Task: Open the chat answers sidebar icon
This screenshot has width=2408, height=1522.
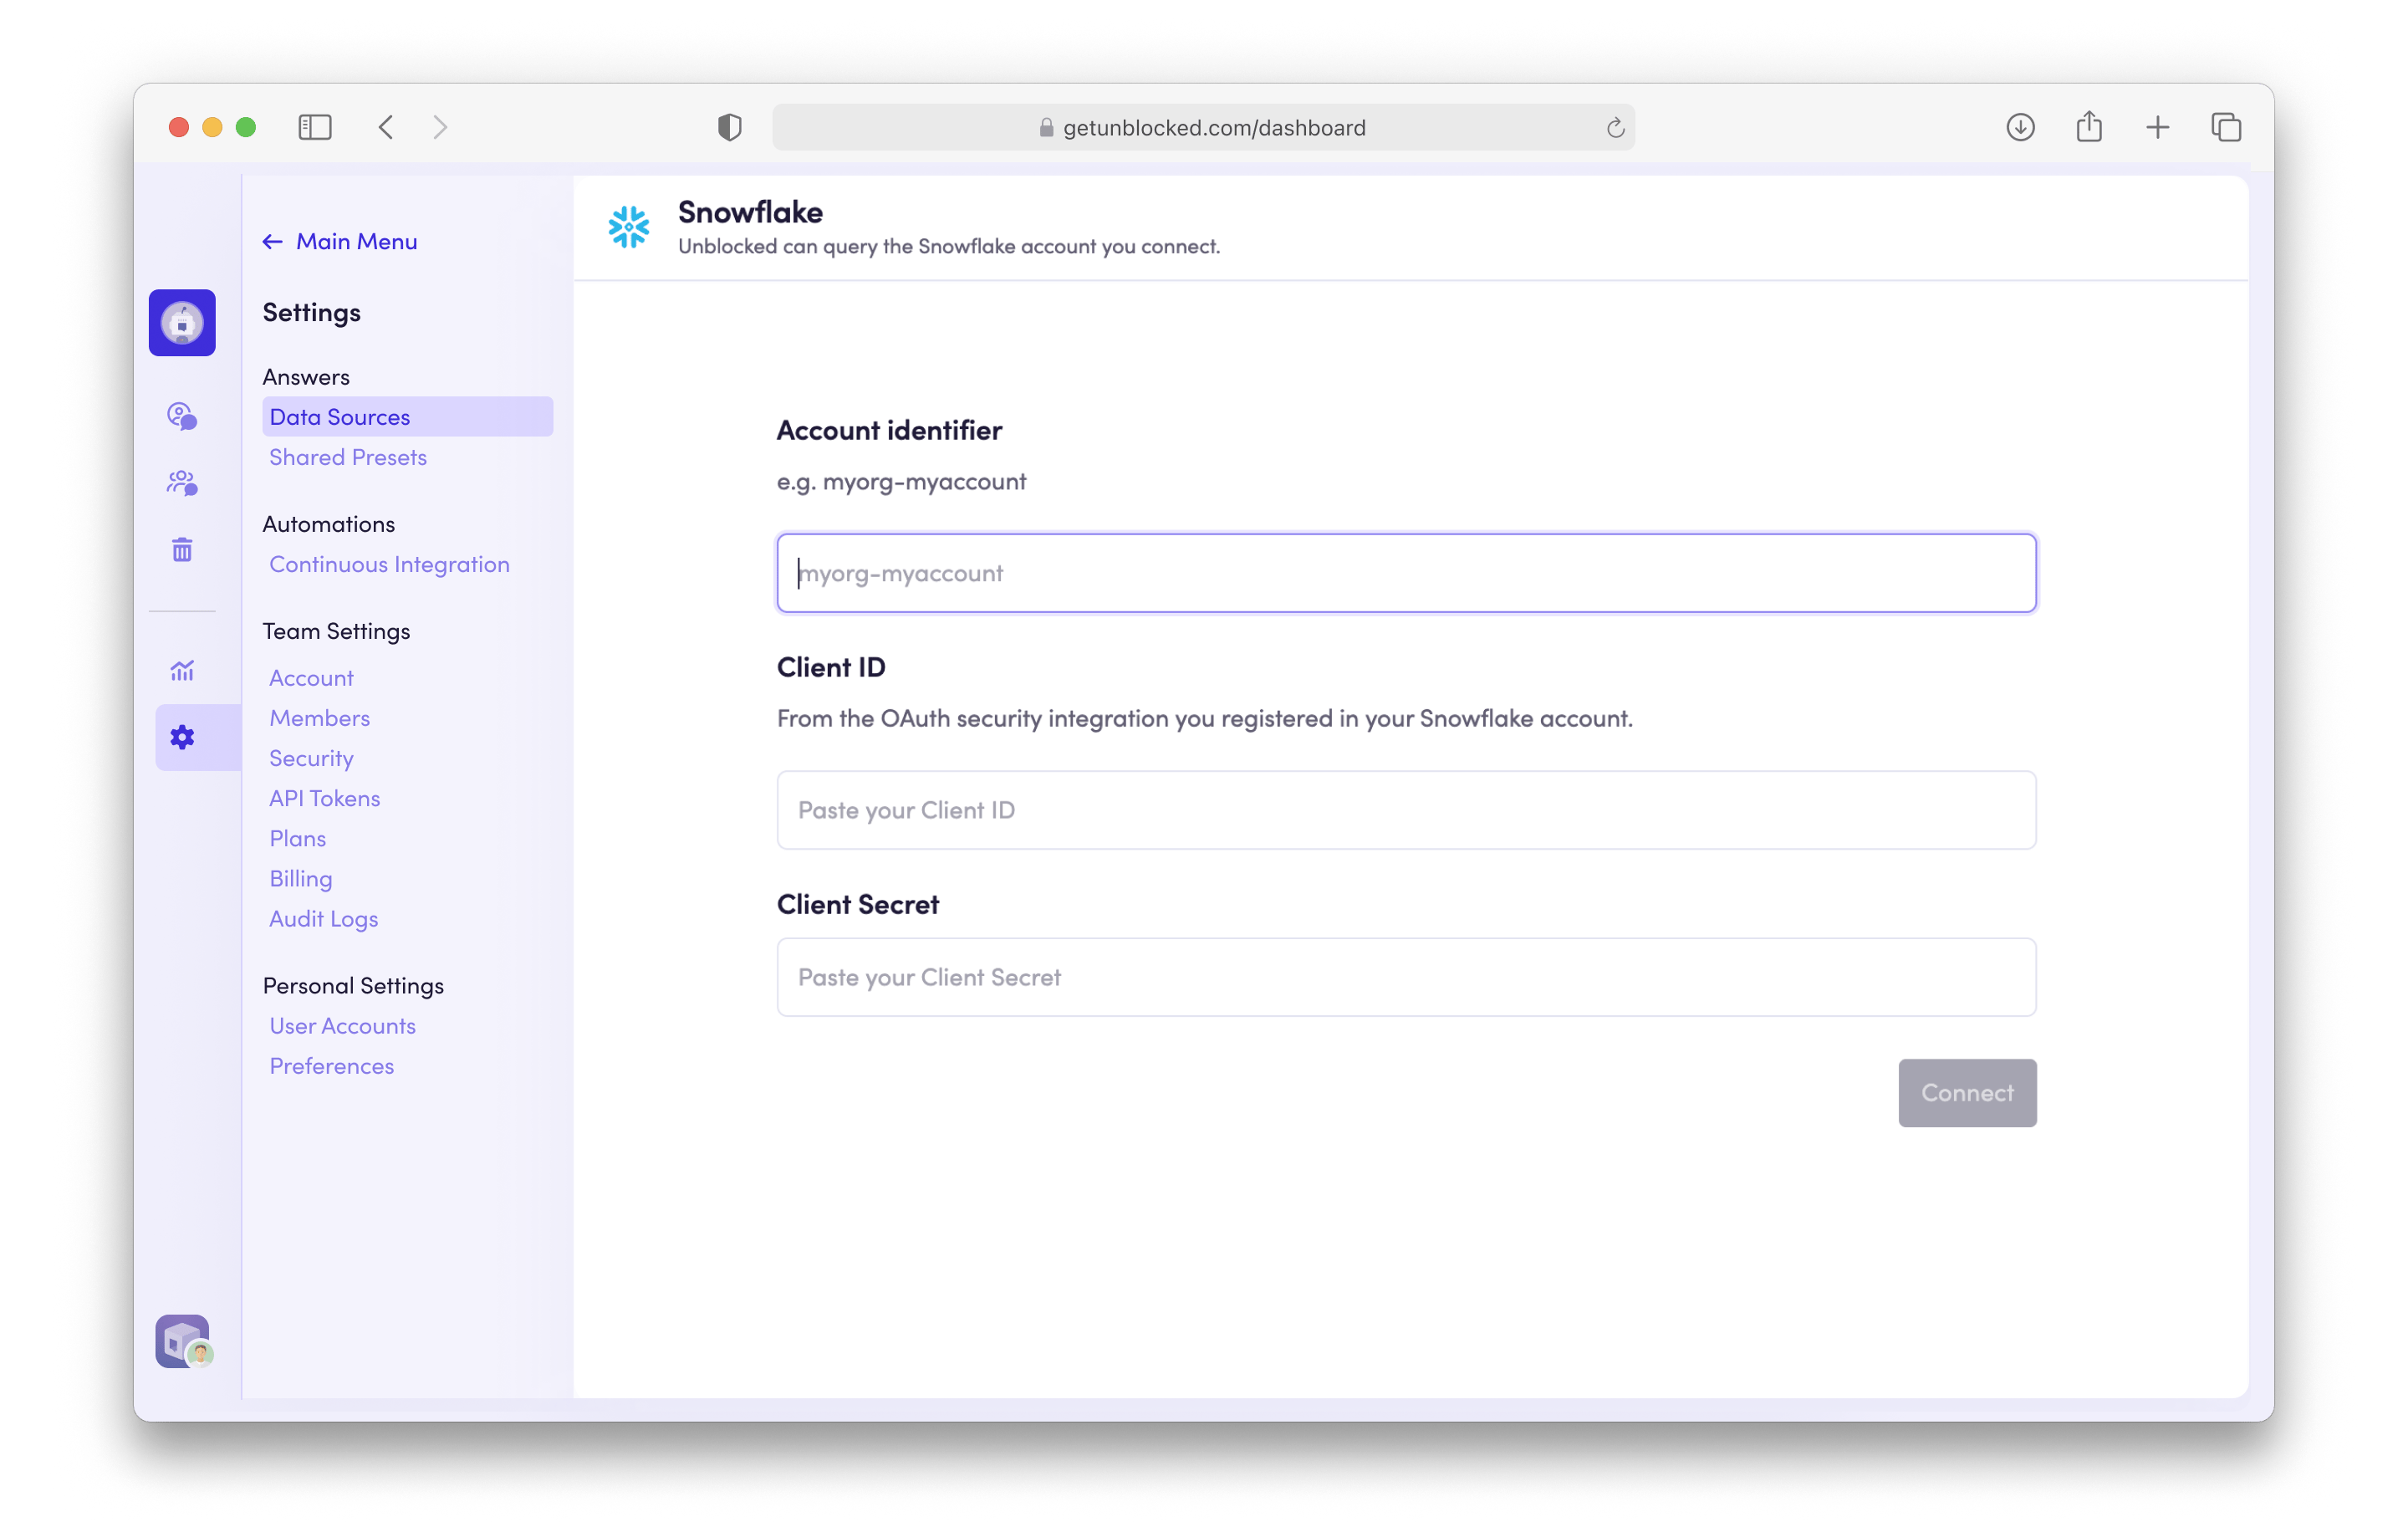Action: click(182, 415)
